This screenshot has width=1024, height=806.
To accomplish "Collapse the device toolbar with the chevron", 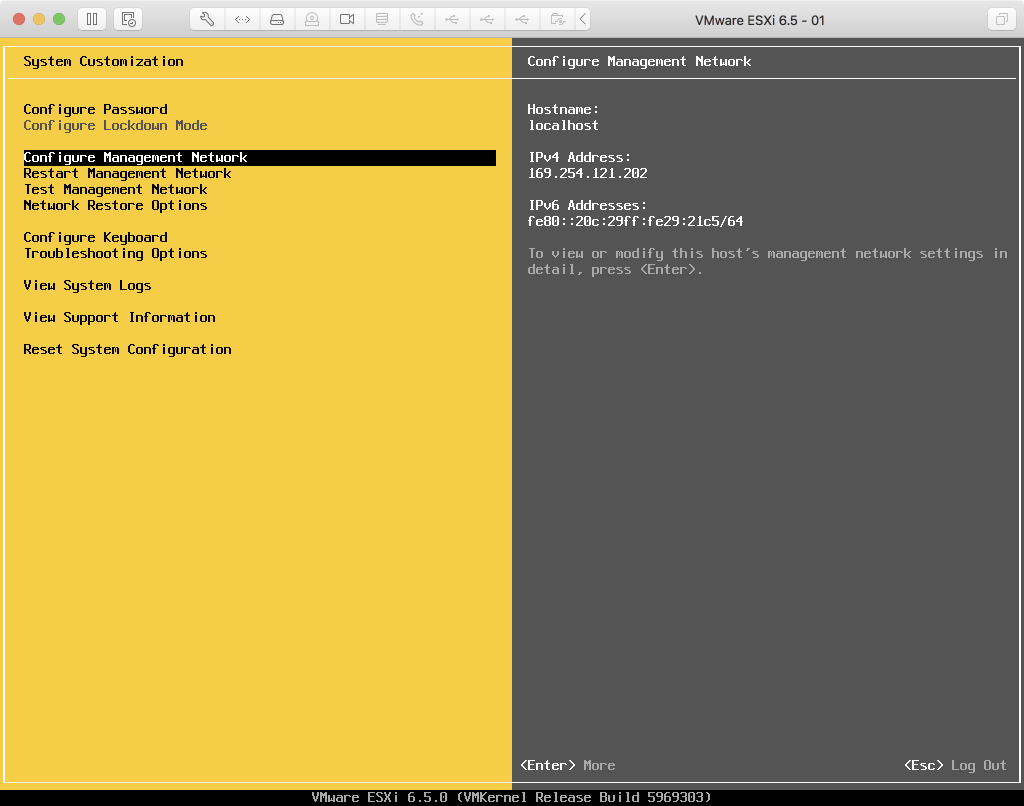I will pos(584,19).
